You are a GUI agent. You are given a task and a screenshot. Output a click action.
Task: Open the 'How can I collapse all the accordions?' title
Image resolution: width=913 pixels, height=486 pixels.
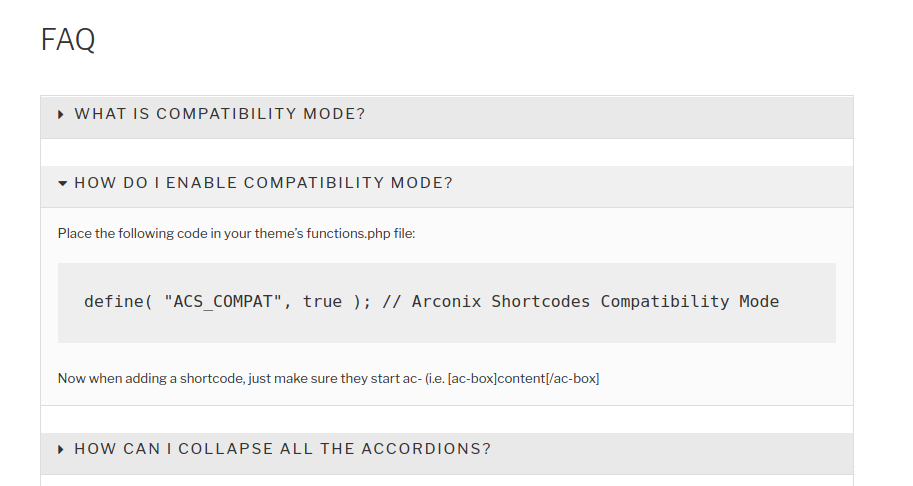[x=282, y=449]
